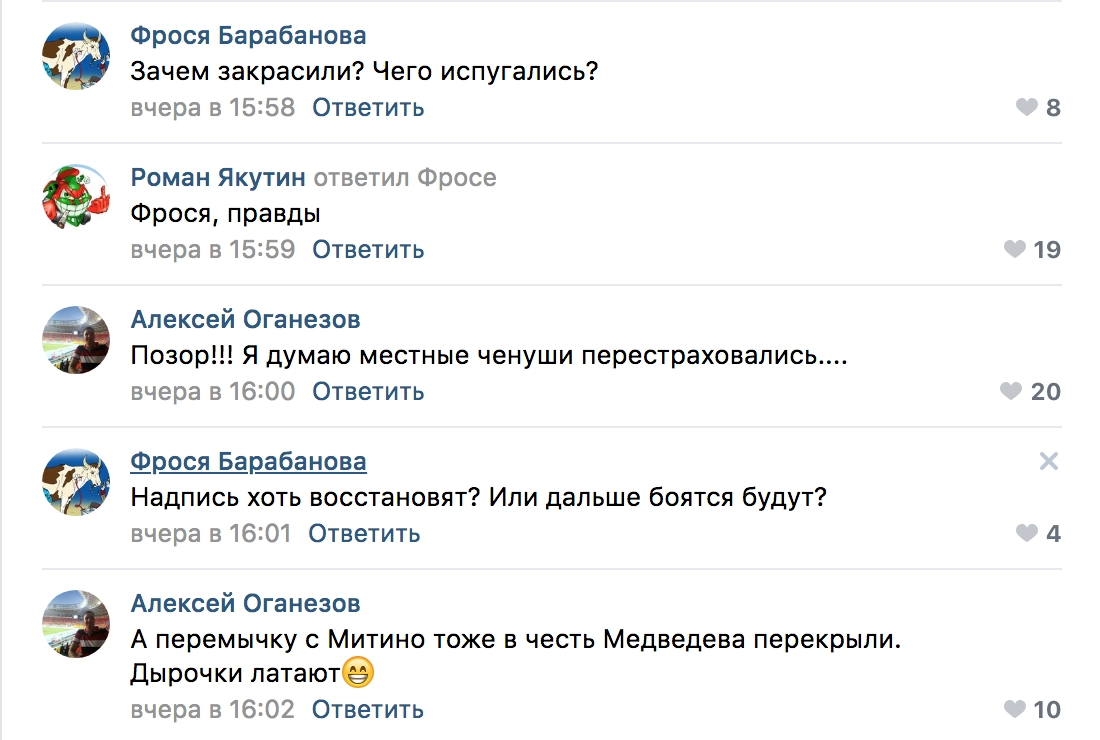Open the underlined Фрося Барабанова name link
This screenshot has height=740, width=1100.
click(248, 461)
